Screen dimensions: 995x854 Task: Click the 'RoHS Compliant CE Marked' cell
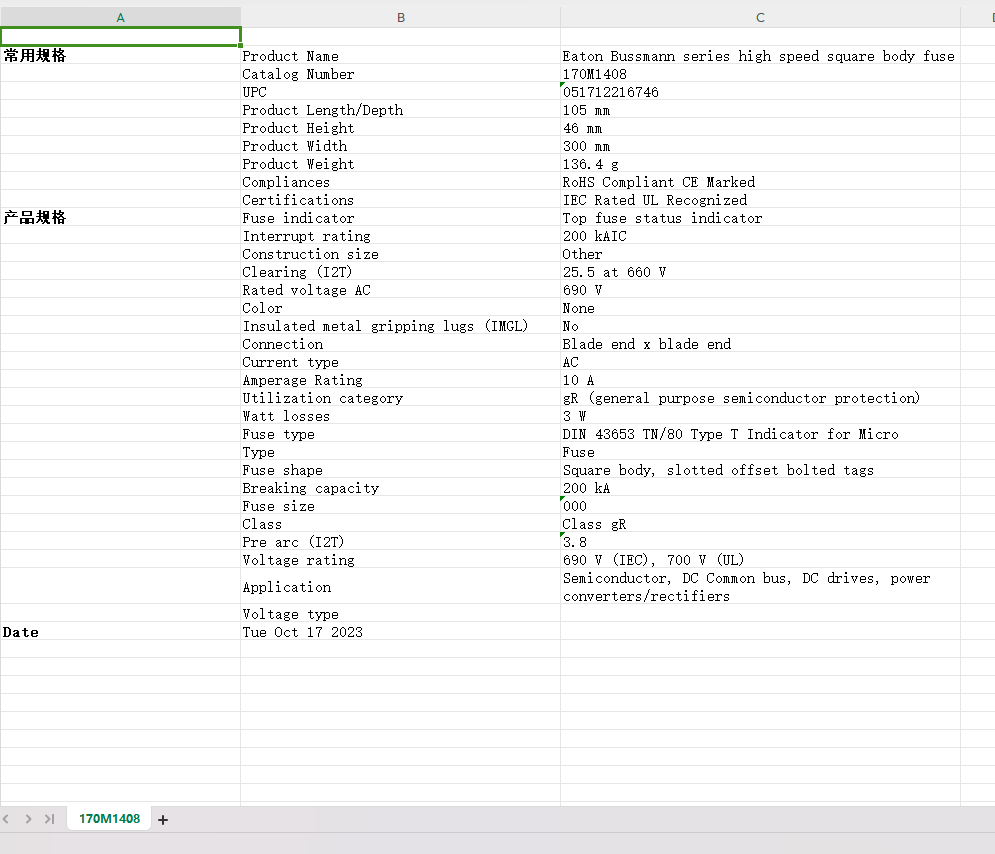point(760,182)
